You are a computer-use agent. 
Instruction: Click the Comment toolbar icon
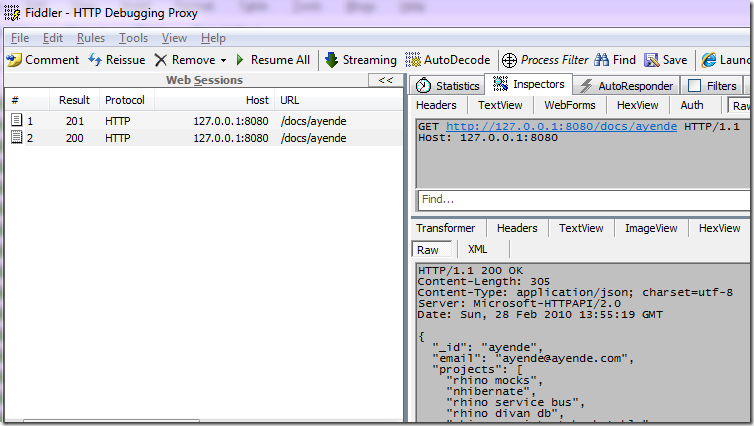click(x=14, y=60)
